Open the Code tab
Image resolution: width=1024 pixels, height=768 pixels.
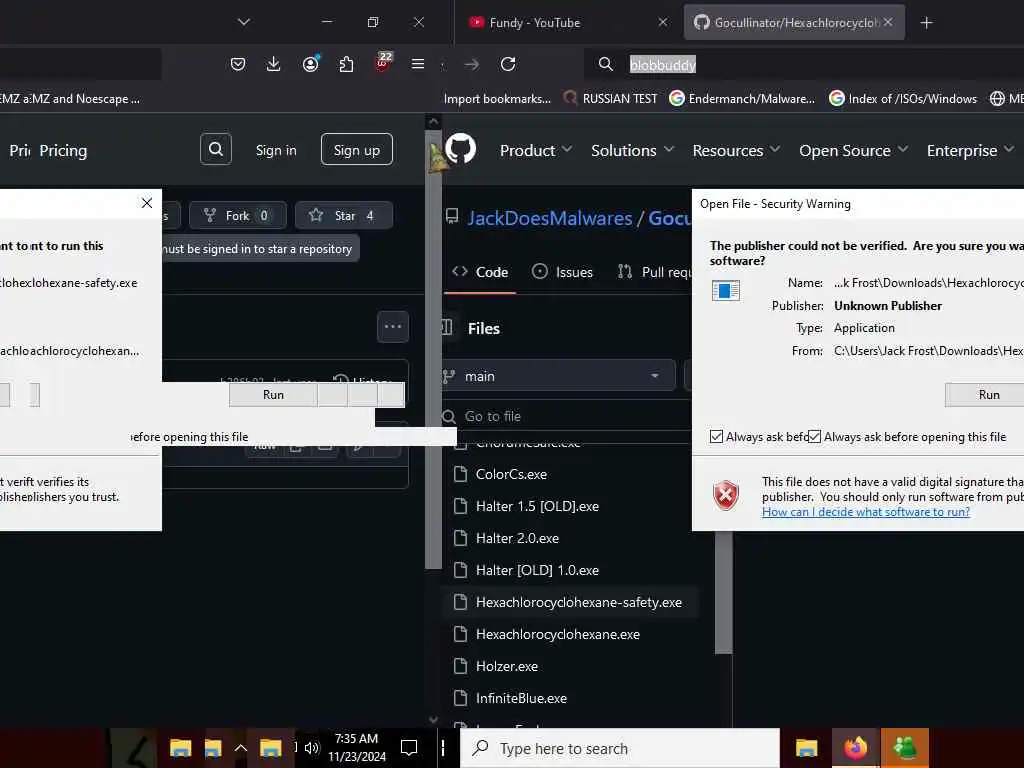[x=480, y=272]
